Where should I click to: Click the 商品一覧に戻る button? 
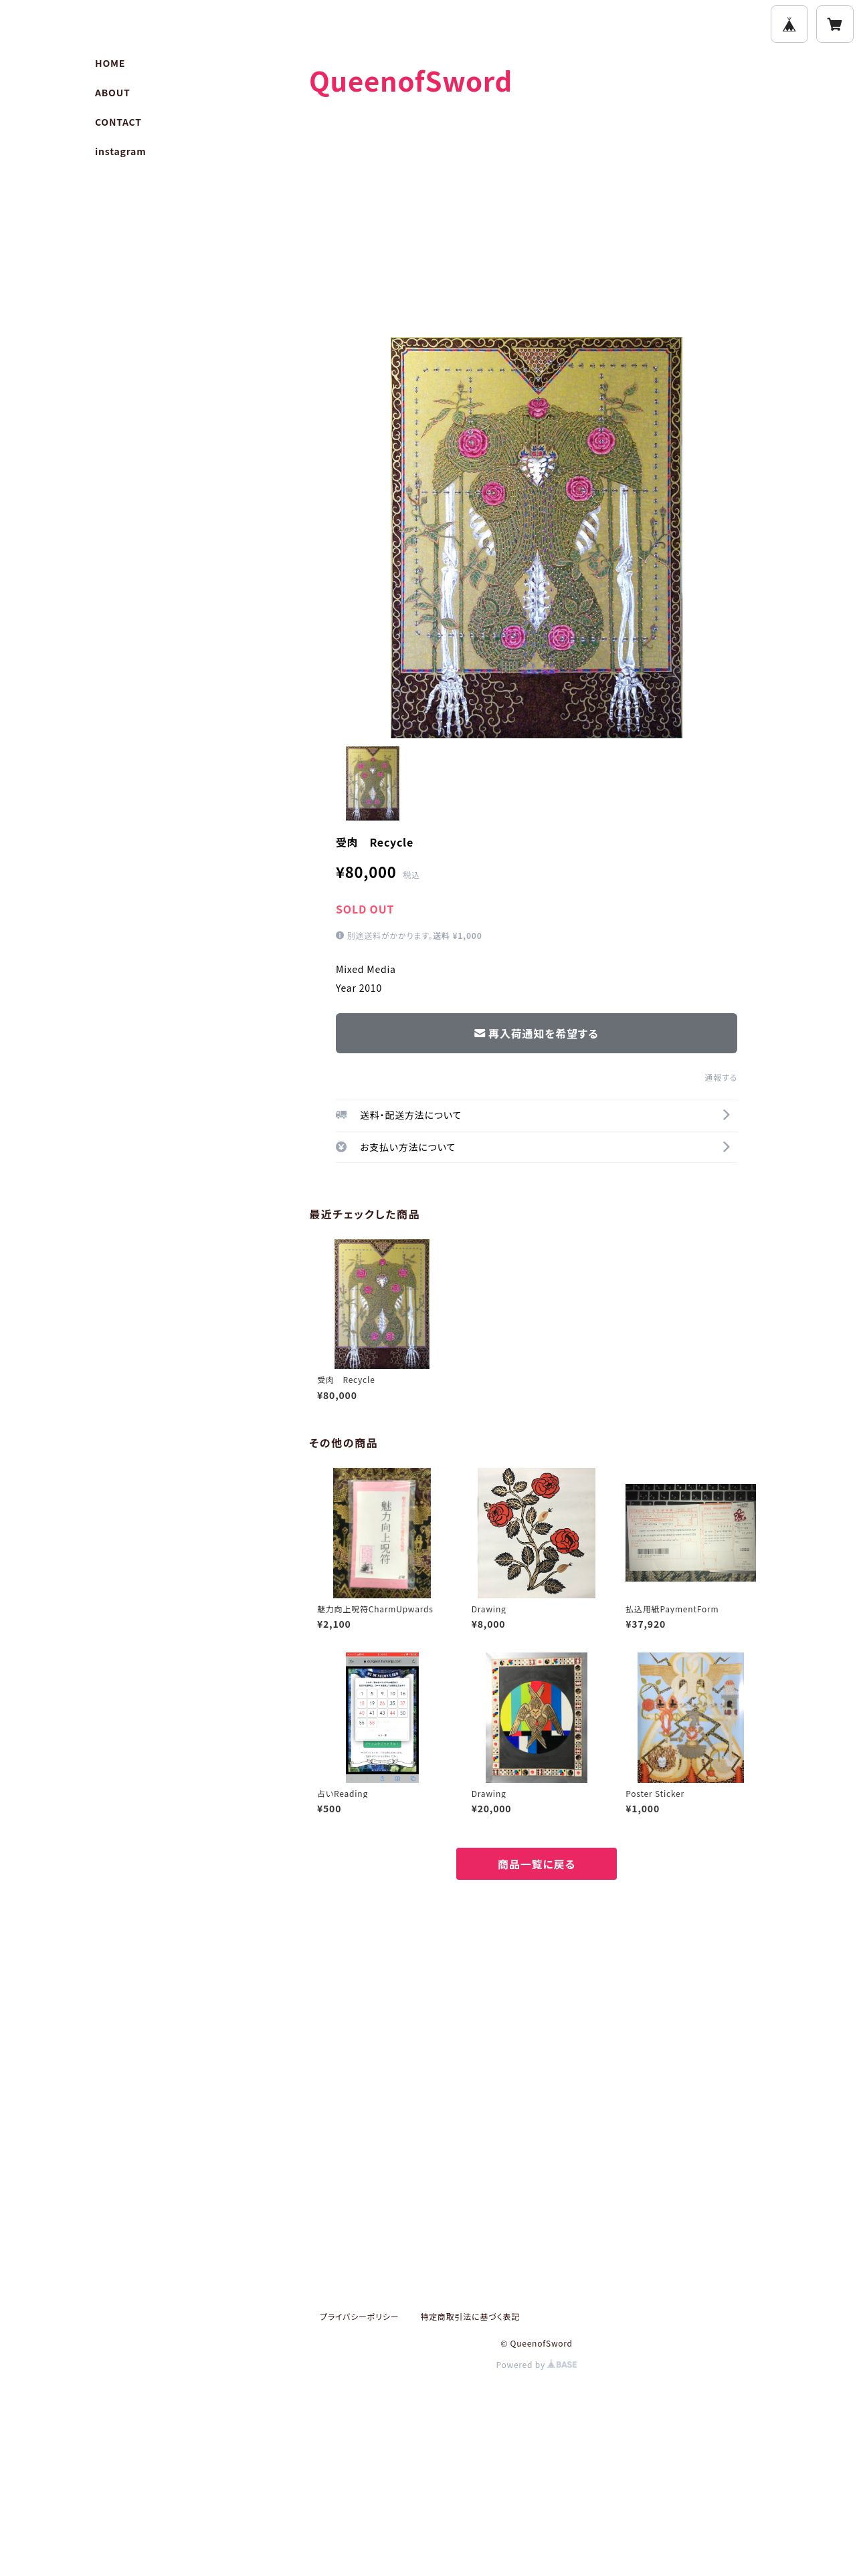click(536, 1864)
